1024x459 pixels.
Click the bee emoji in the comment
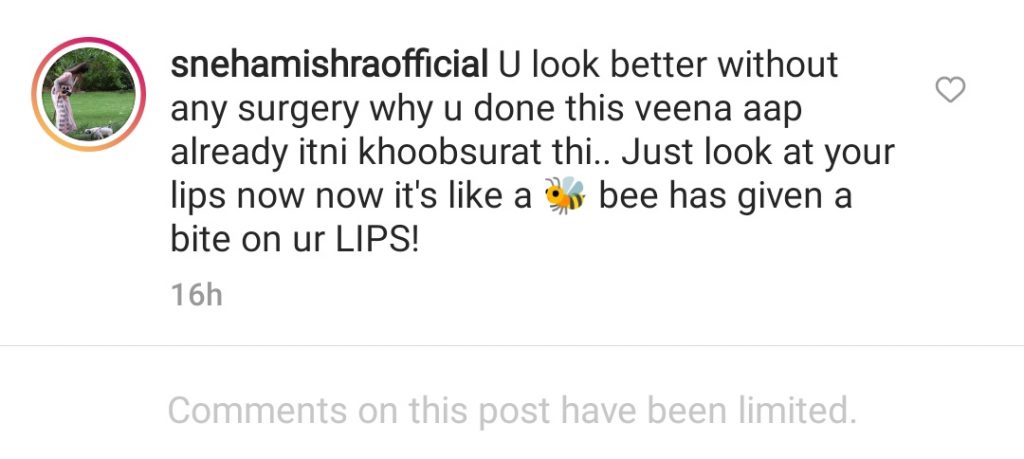(x=566, y=195)
